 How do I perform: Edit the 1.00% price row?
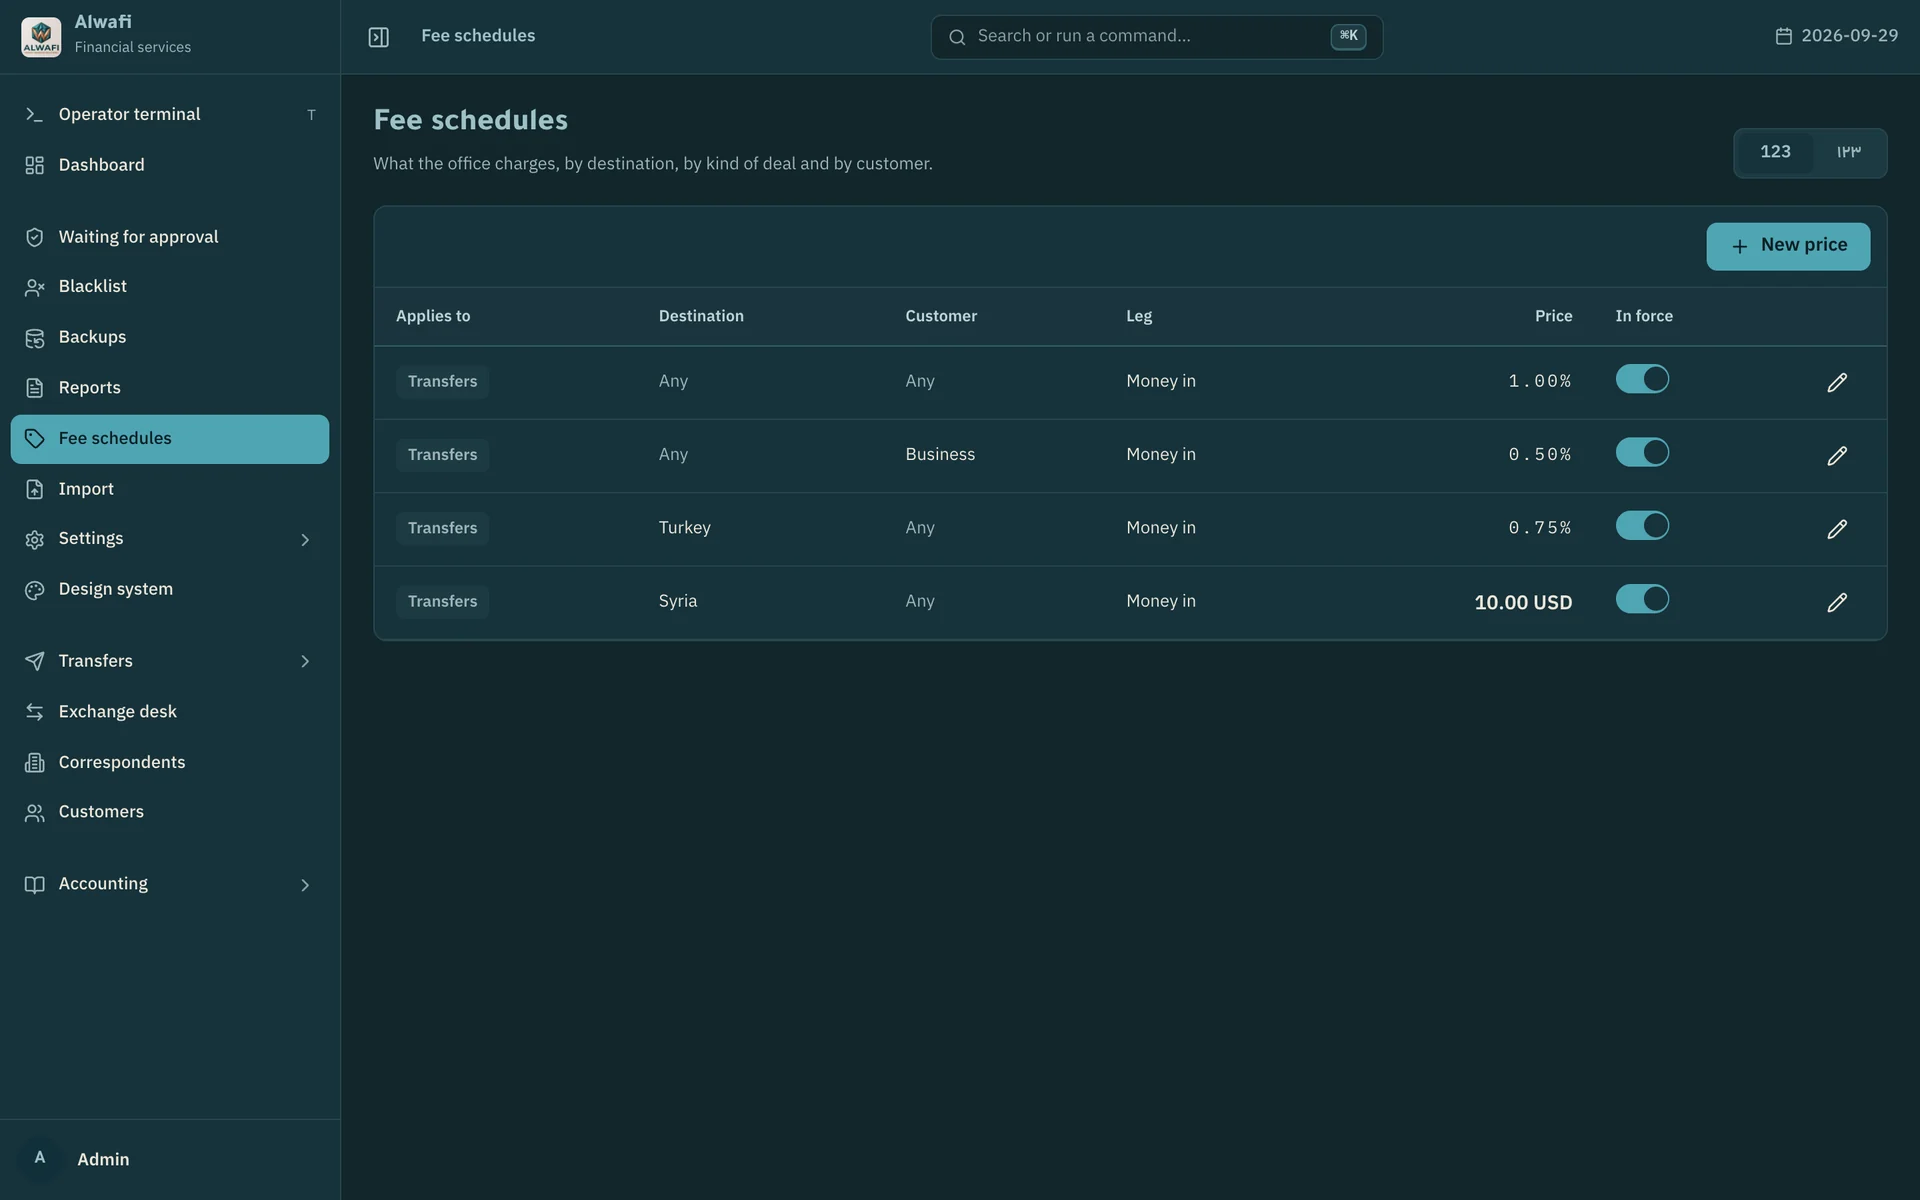[1837, 383]
